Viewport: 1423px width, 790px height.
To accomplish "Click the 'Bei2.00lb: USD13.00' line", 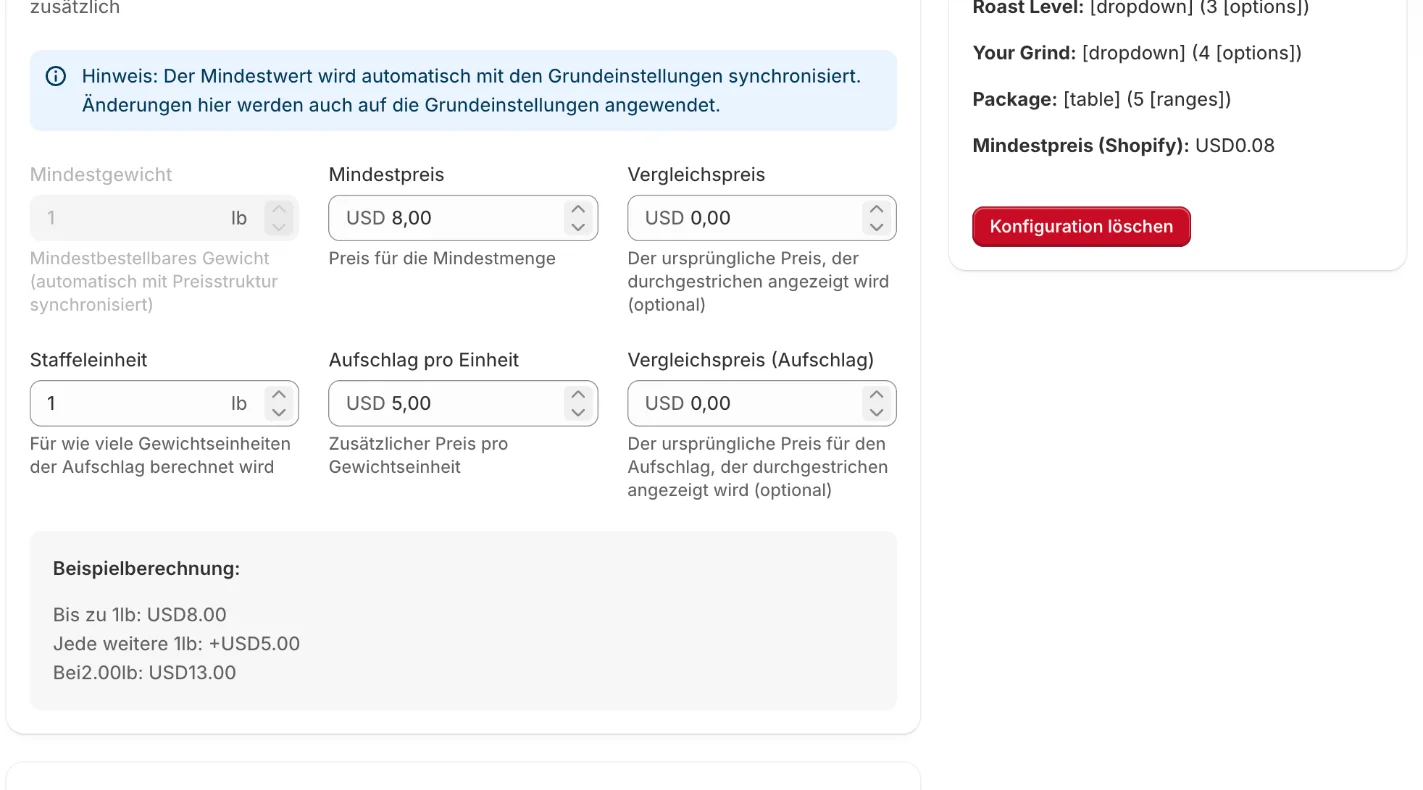I will click(144, 673).
